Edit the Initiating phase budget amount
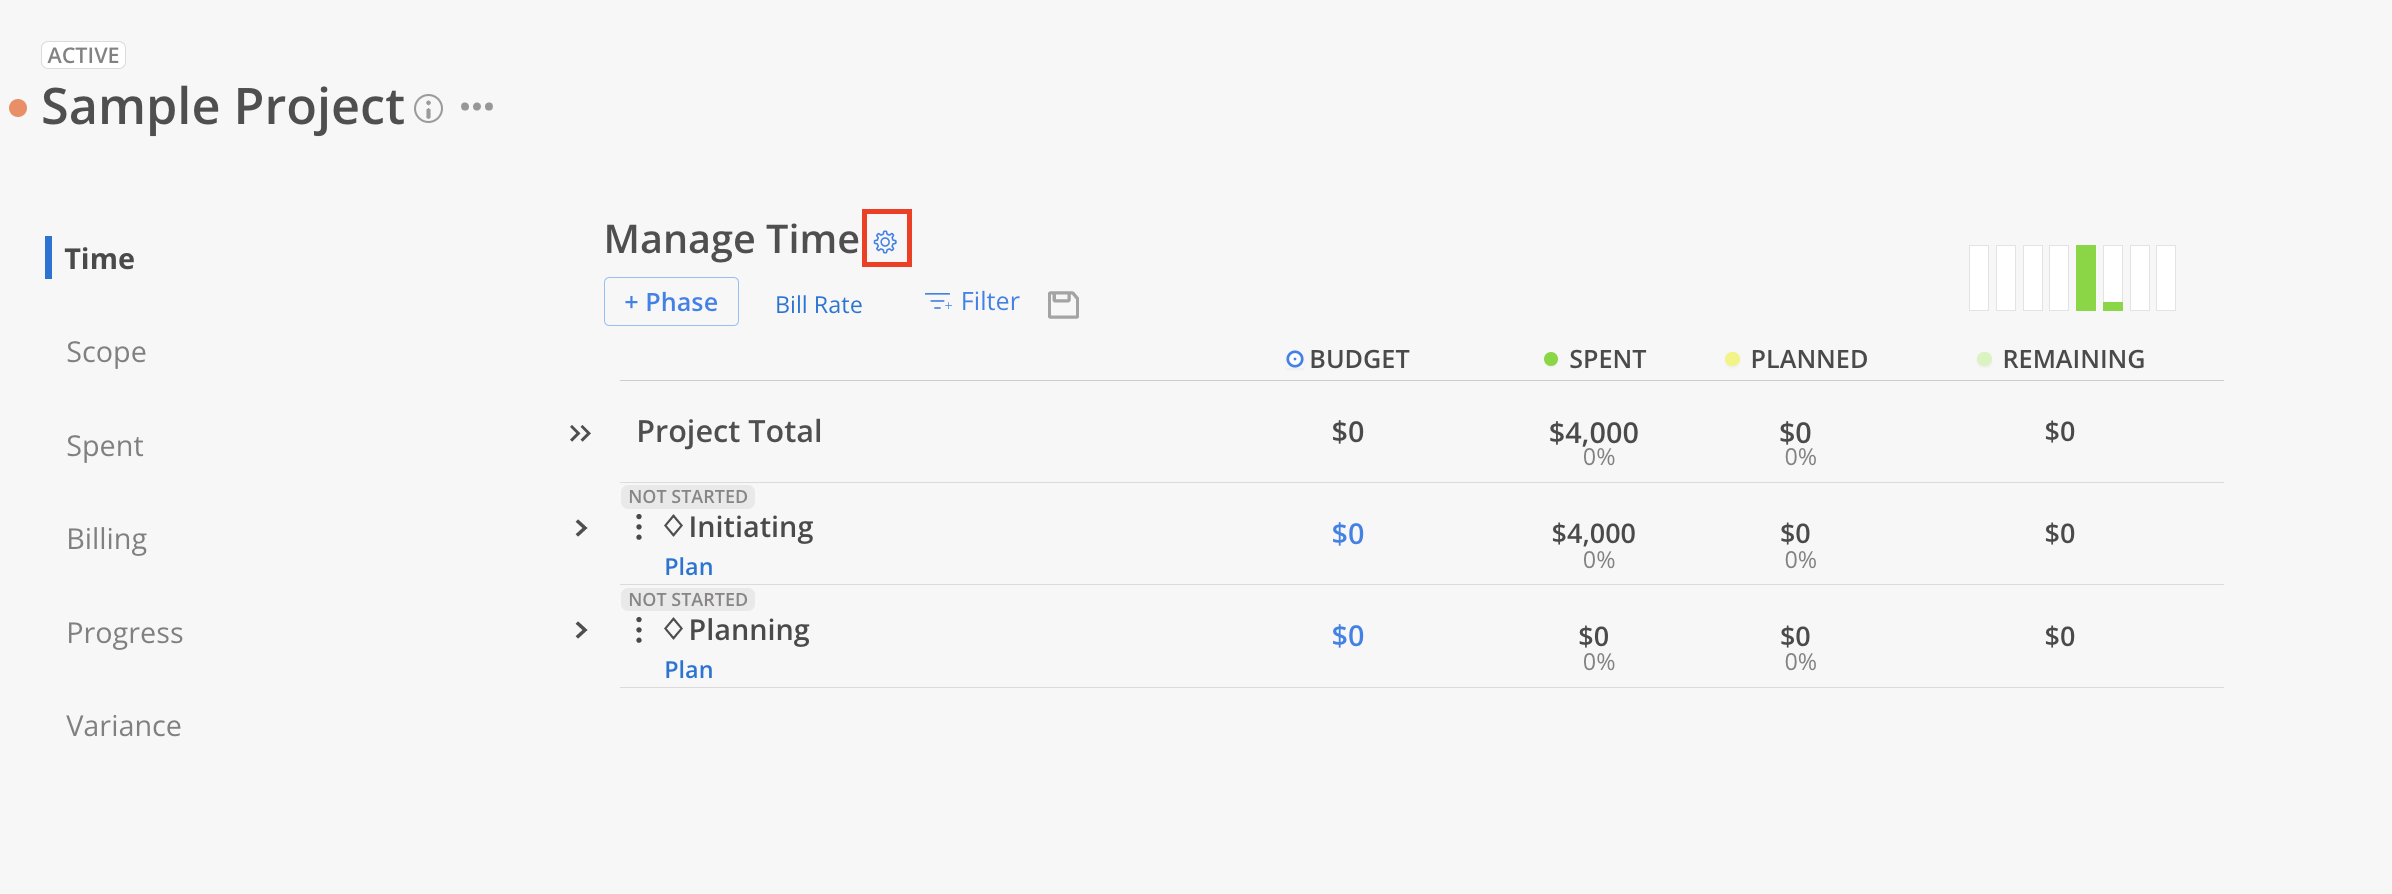Viewport: 2392px width, 894px height. coord(1347,534)
